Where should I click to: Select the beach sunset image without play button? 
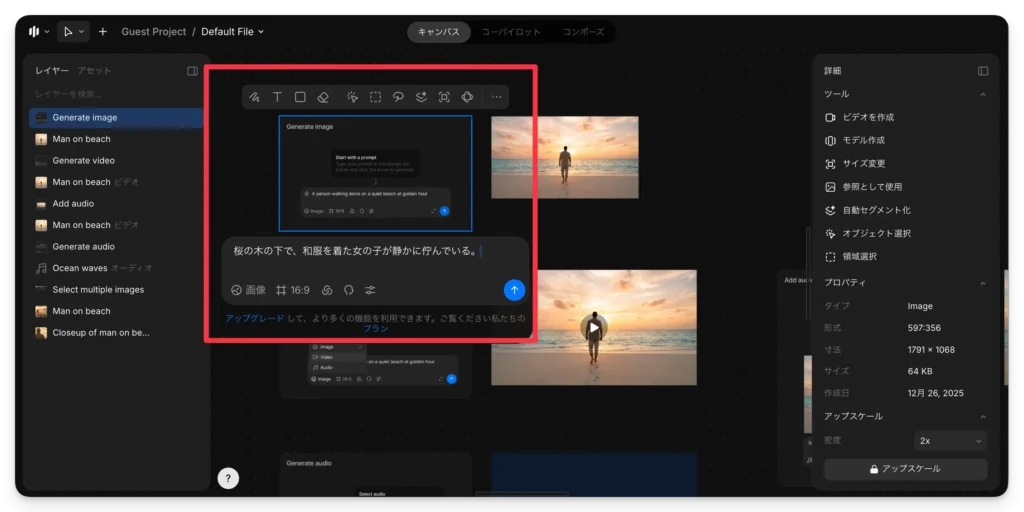click(565, 157)
